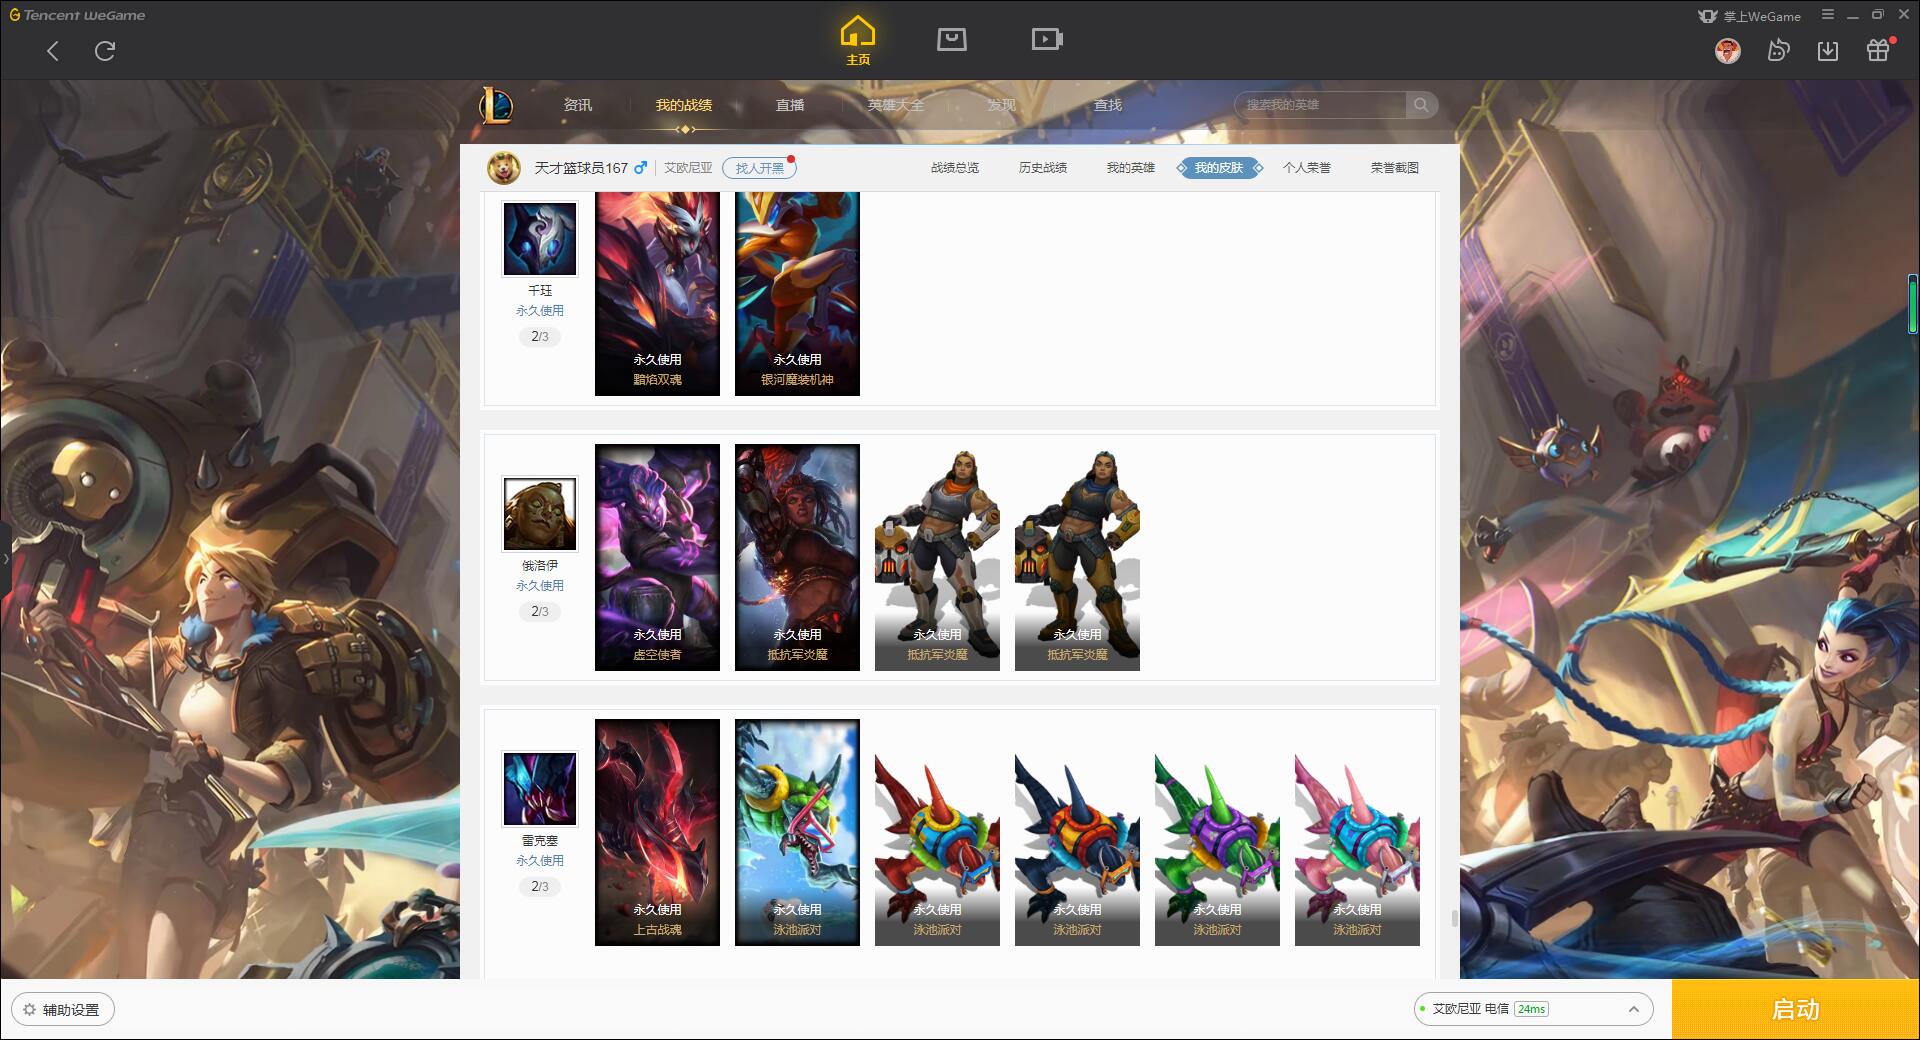Click the 永久使用 label under 俄洛伊 portrait
1920x1040 pixels.
540,586
